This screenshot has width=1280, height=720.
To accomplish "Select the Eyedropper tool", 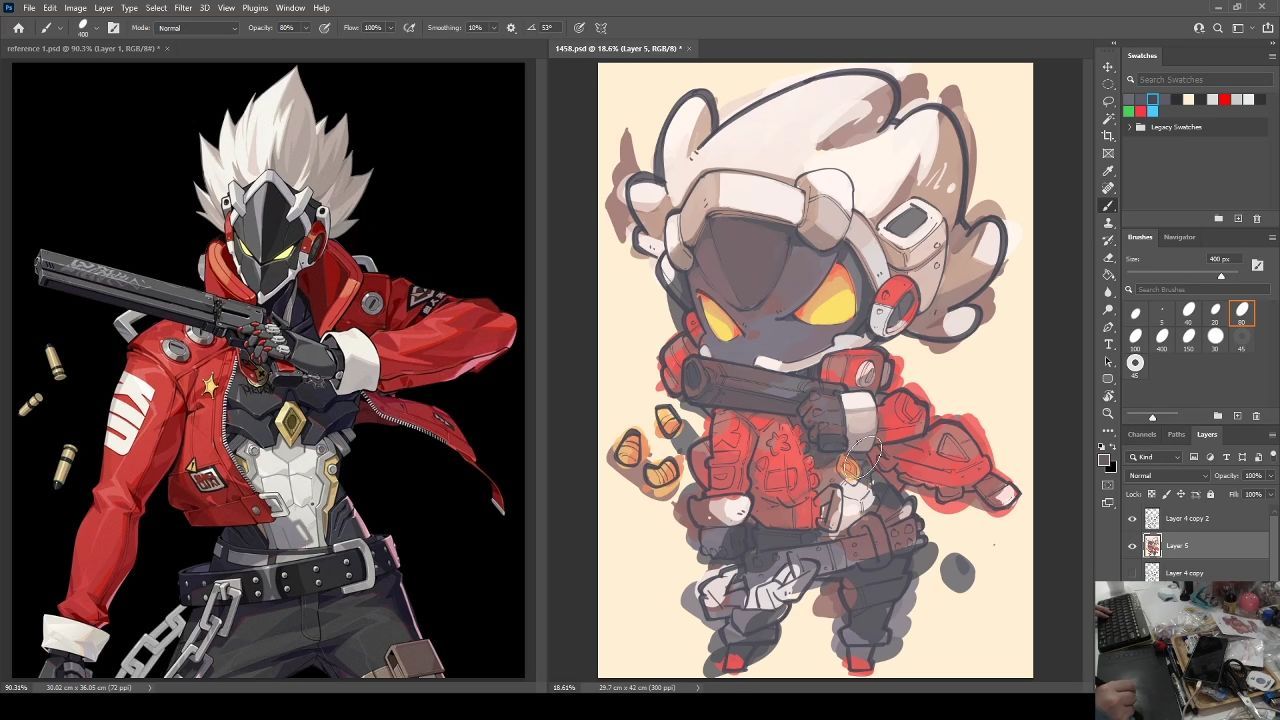I will [1108, 171].
